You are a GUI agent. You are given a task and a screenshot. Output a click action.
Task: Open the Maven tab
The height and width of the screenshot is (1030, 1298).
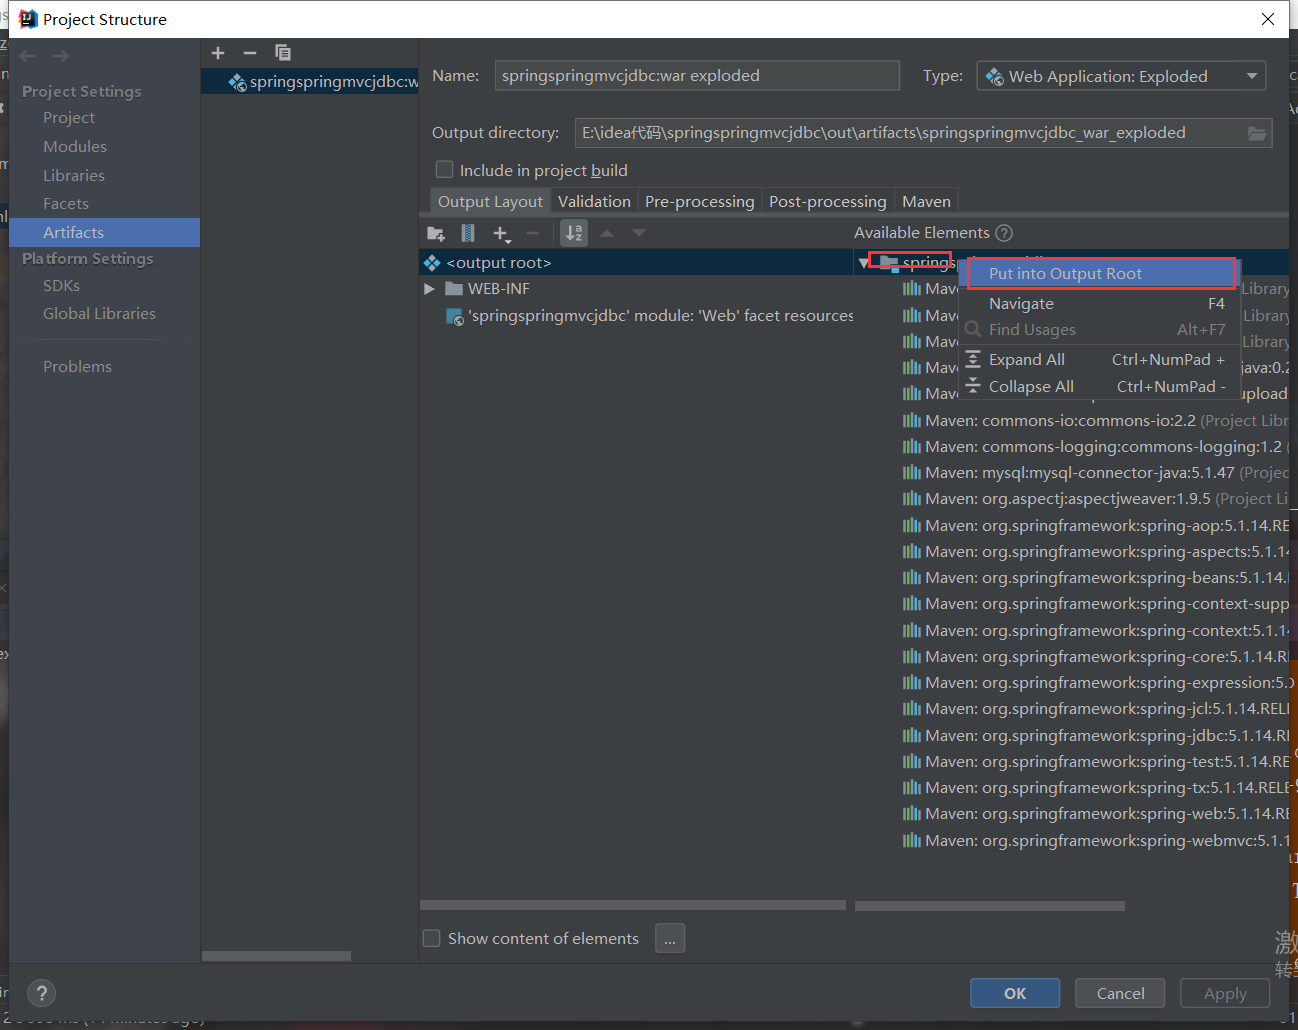coord(926,201)
